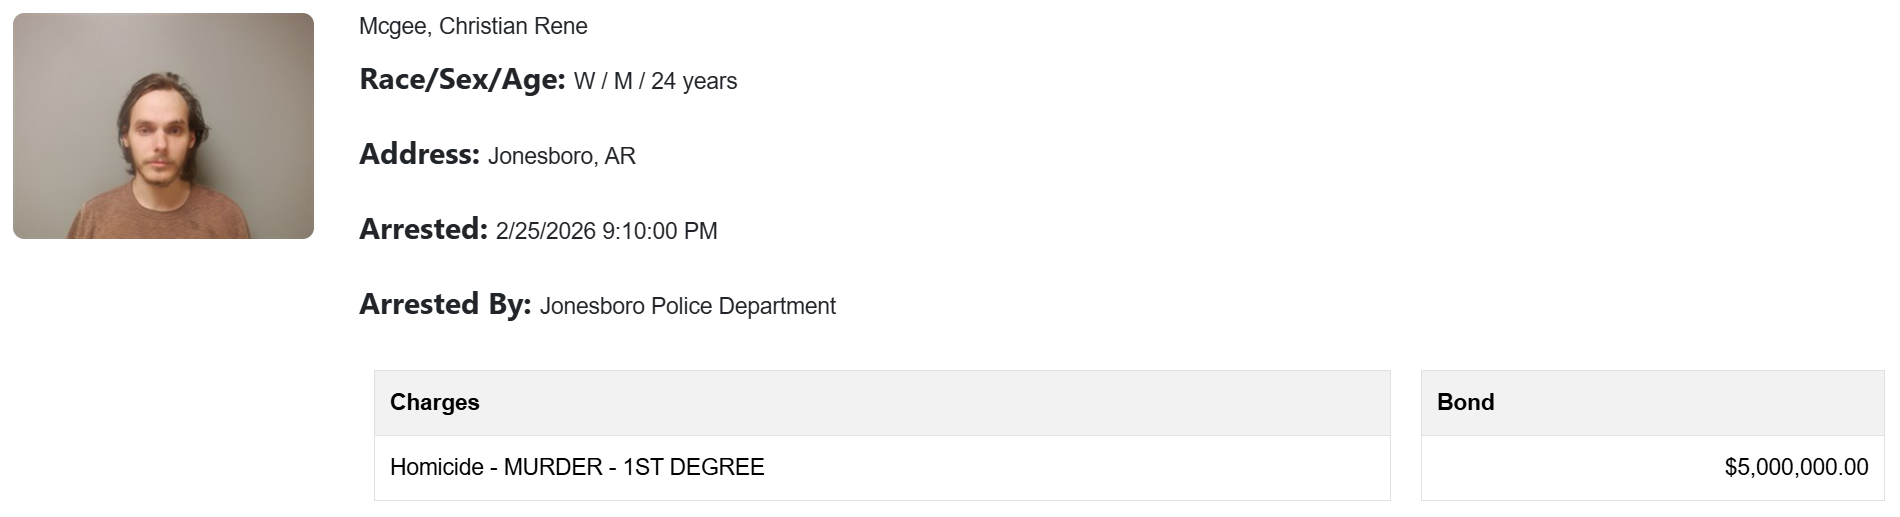Viewport: 1900px width, 517px height.
Task: Click the Arrested By label
Action: coord(445,304)
